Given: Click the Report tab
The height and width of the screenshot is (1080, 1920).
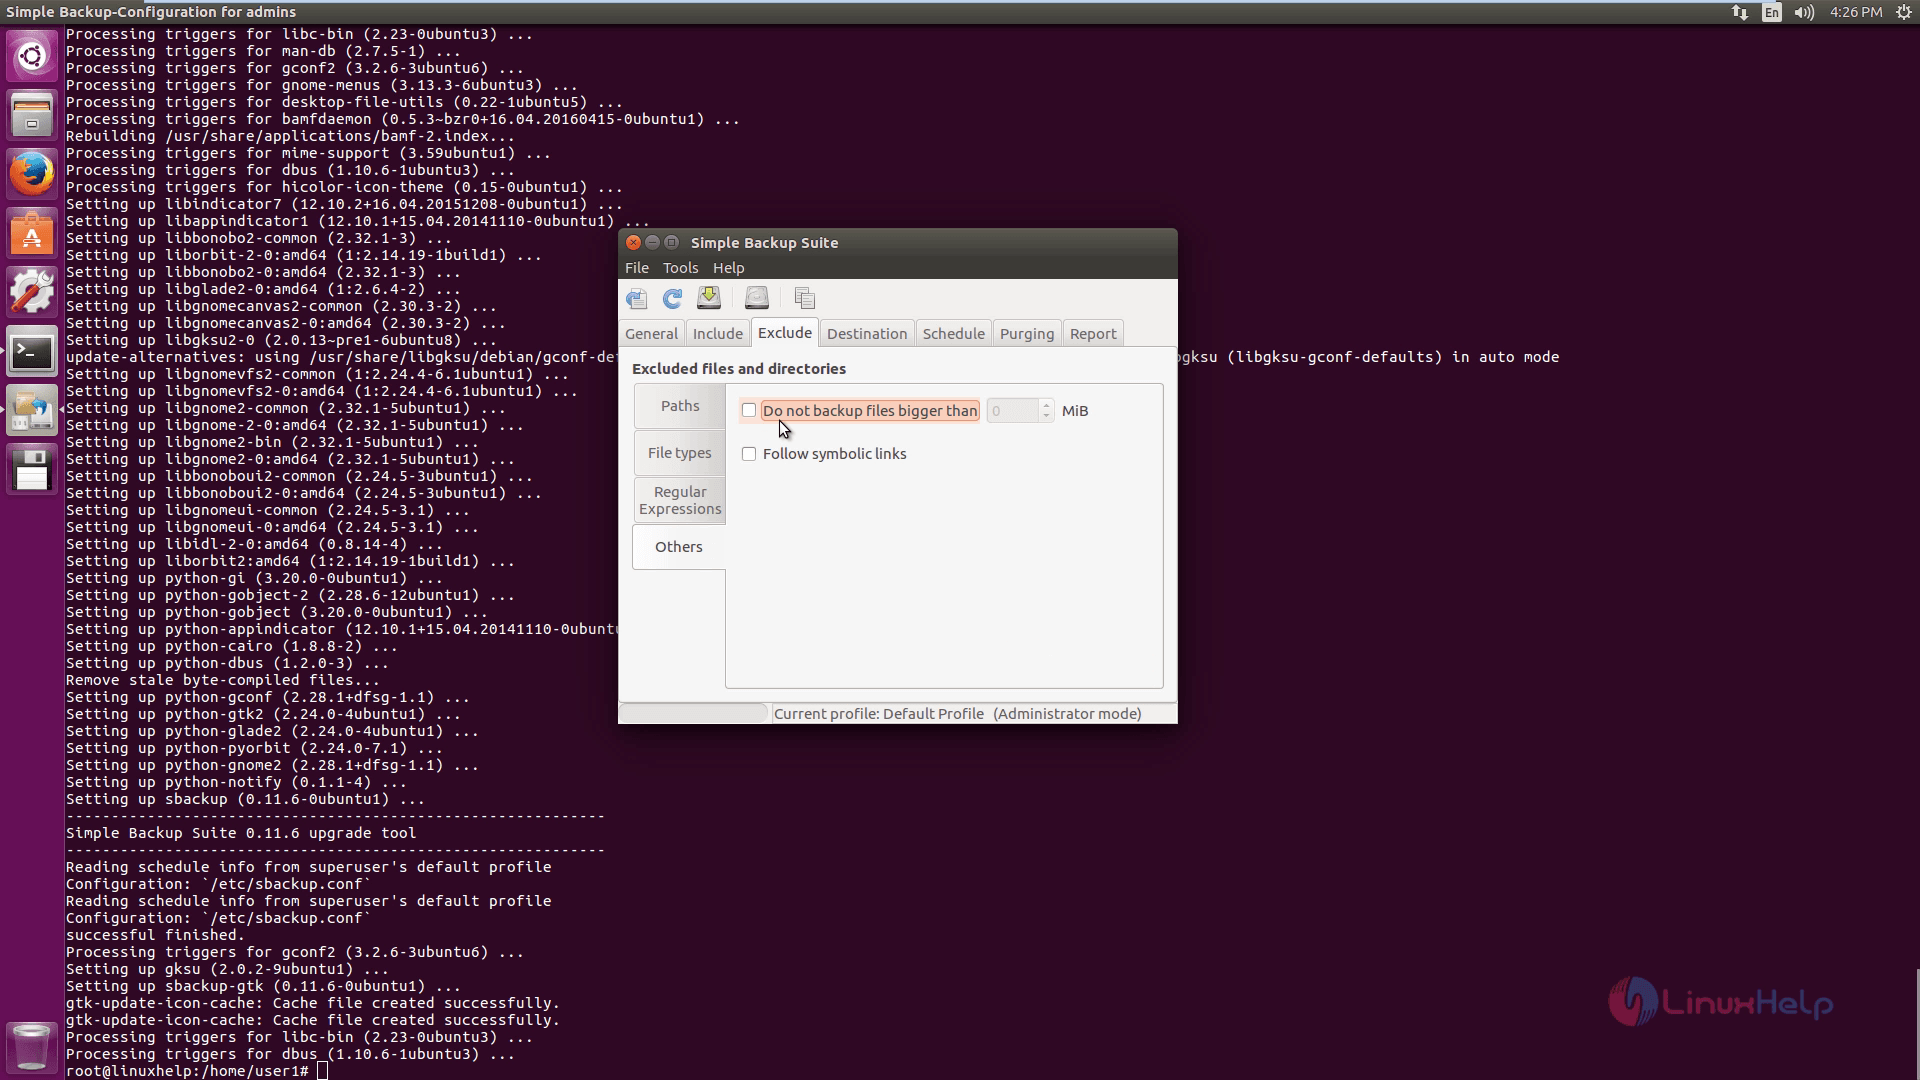Looking at the screenshot, I should (1092, 334).
